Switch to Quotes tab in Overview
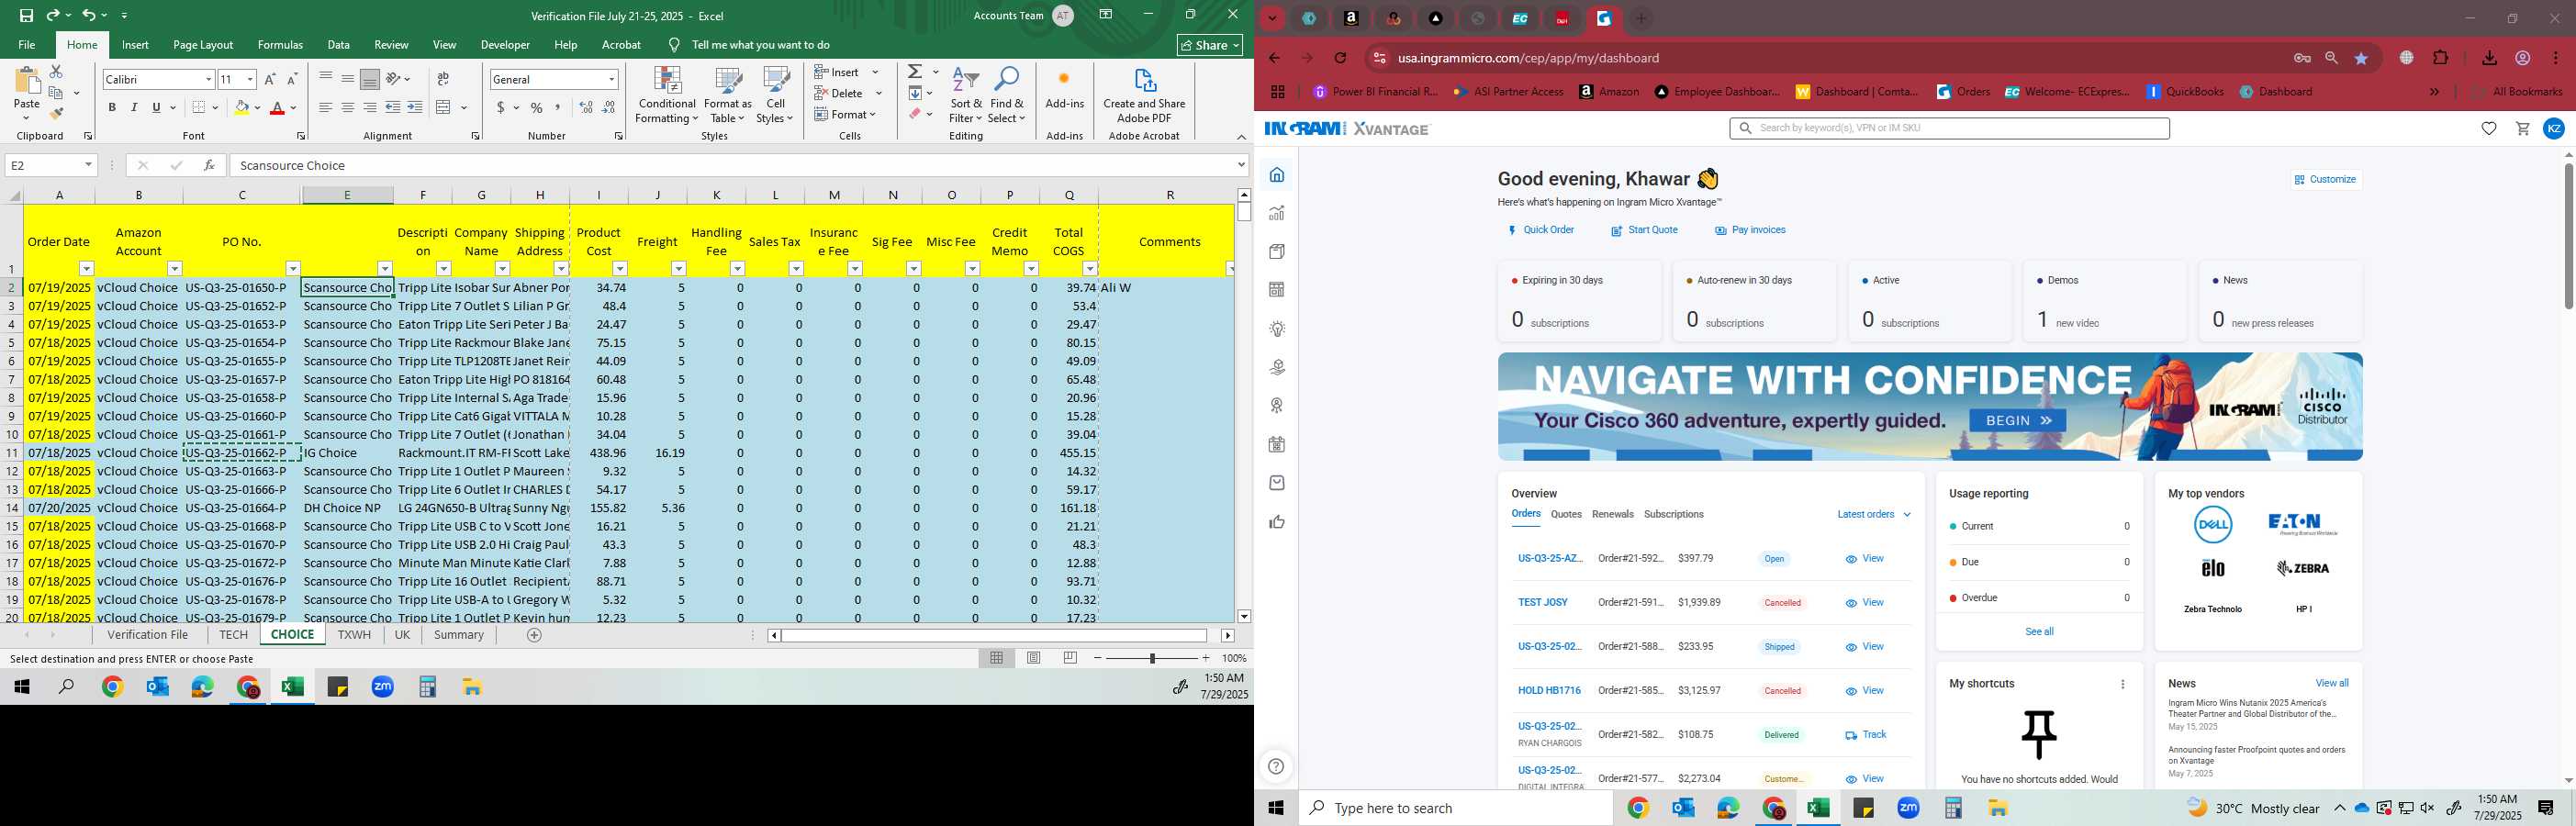The width and height of the screenshot is (2576, 826). coord(1566,514)
